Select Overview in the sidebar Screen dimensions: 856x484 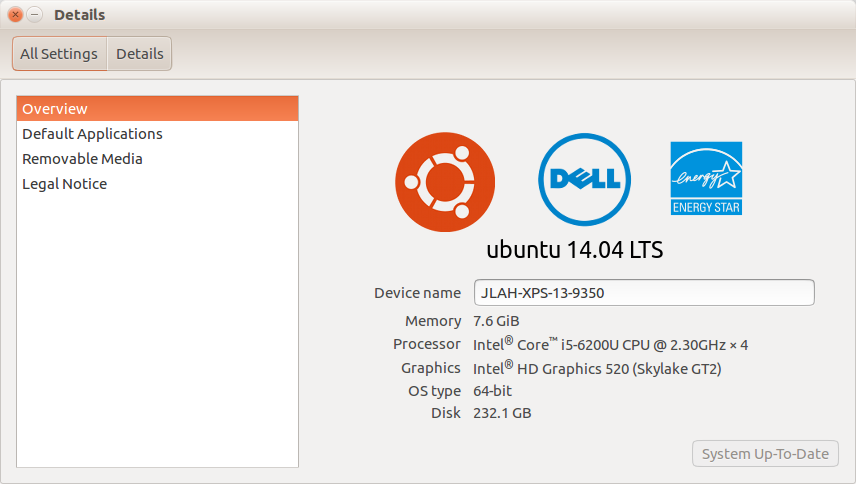(157, 109)
